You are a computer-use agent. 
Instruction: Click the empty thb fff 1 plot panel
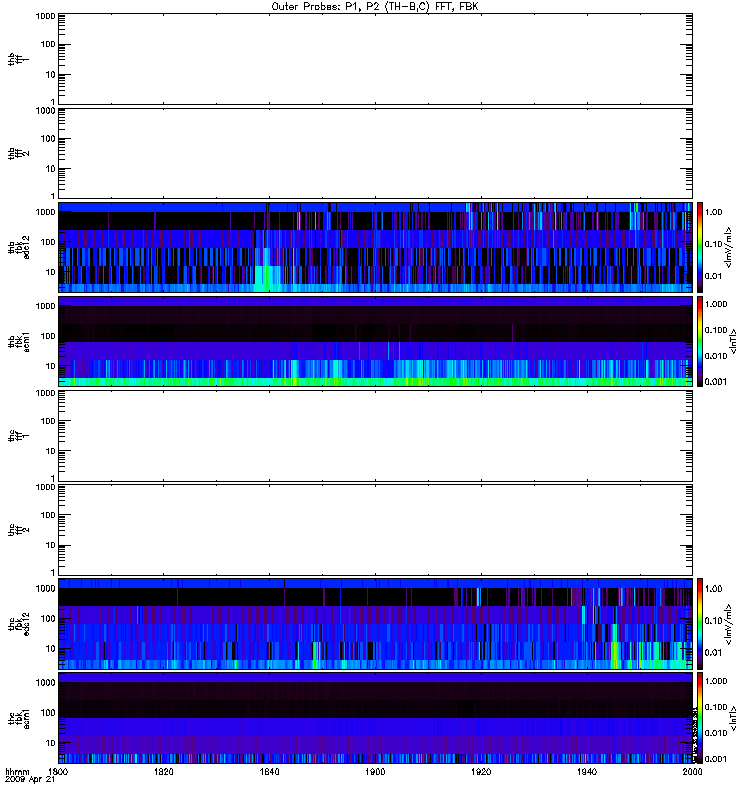tap(375, 59)
